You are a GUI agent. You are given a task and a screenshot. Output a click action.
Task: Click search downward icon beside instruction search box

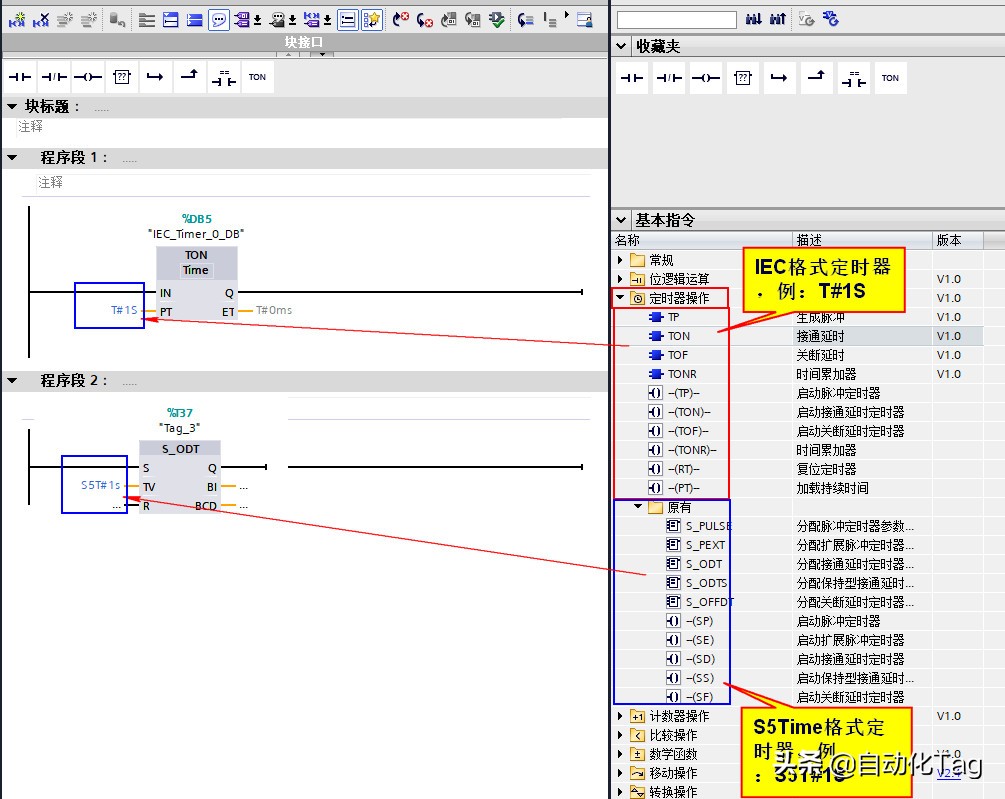tap(753, 19)
